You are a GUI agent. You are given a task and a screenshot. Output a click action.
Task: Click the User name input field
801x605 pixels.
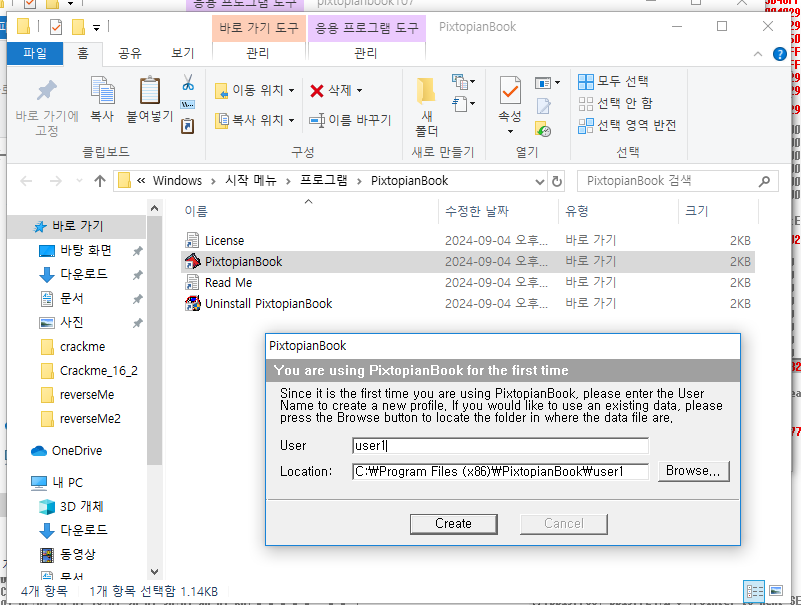coord(501,446)
